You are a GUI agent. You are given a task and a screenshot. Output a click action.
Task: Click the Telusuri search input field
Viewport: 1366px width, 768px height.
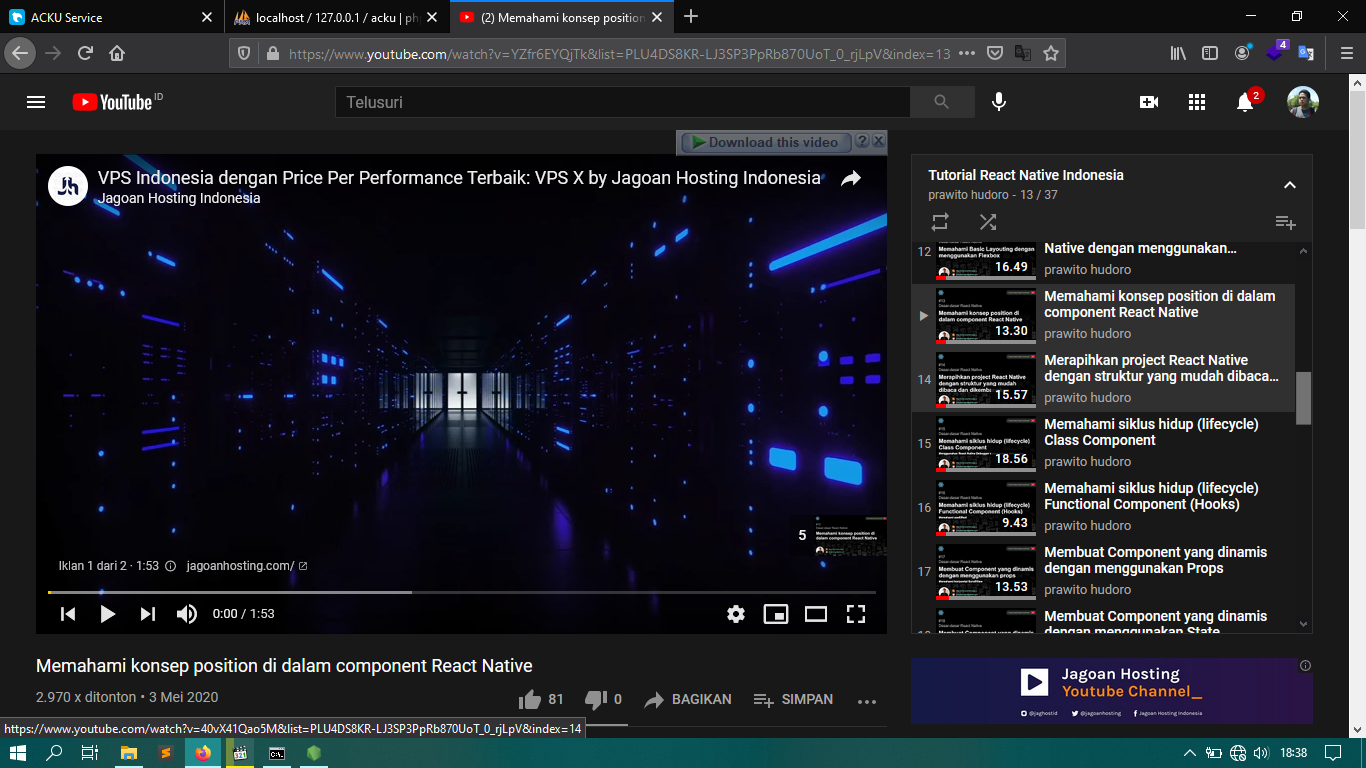point(622,102)
